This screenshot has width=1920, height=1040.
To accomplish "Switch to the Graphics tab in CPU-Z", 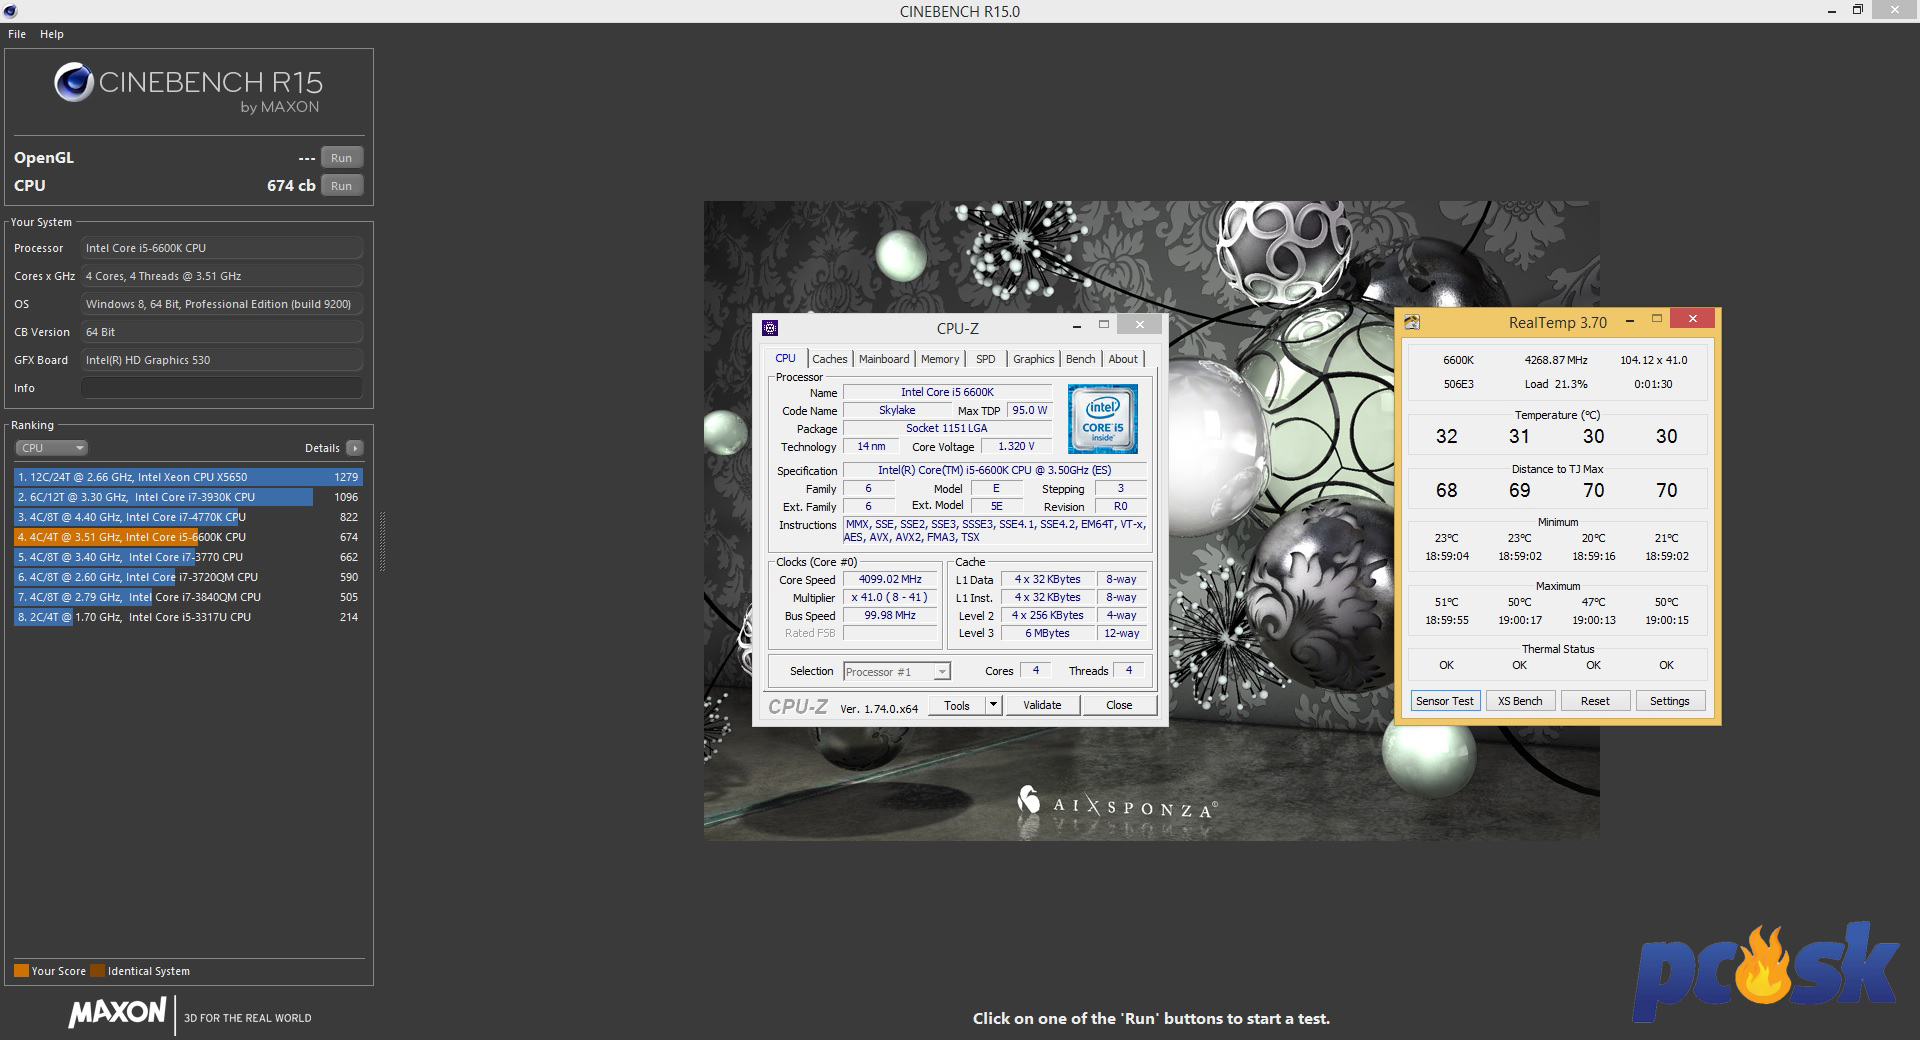I will click(1034, 359).
